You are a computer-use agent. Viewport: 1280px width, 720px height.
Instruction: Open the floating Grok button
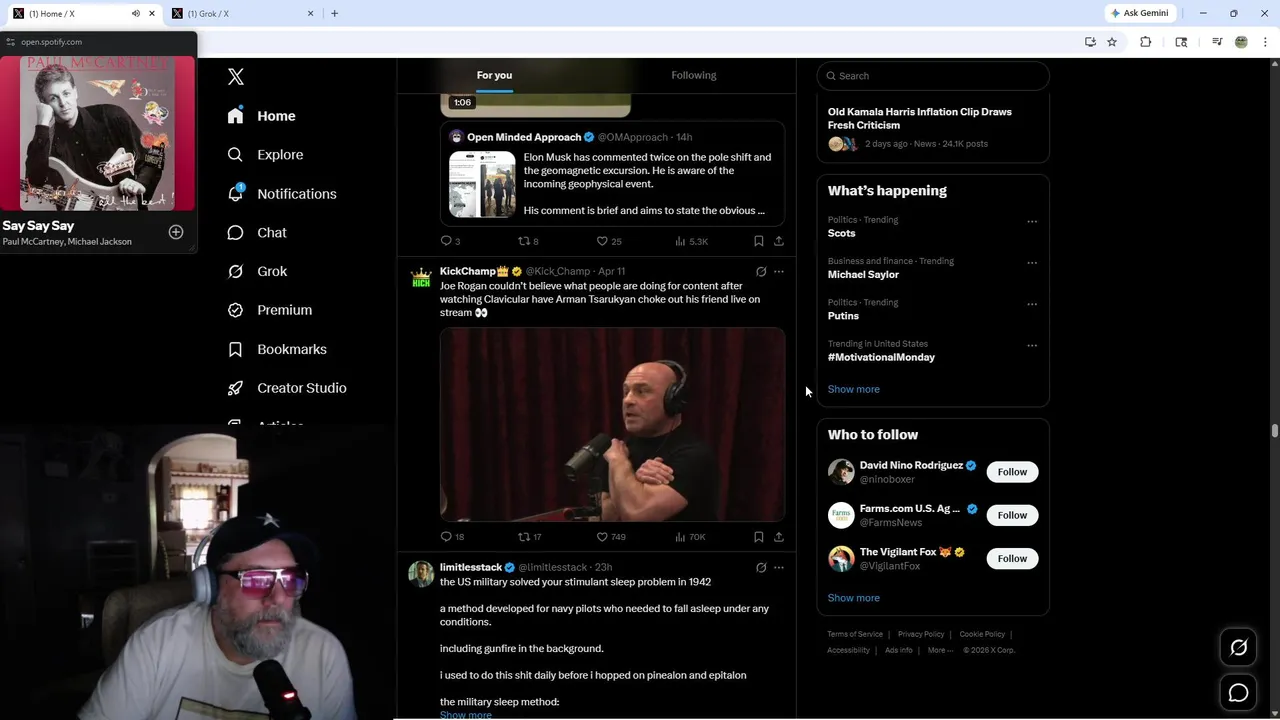[x=1238, y=648]
